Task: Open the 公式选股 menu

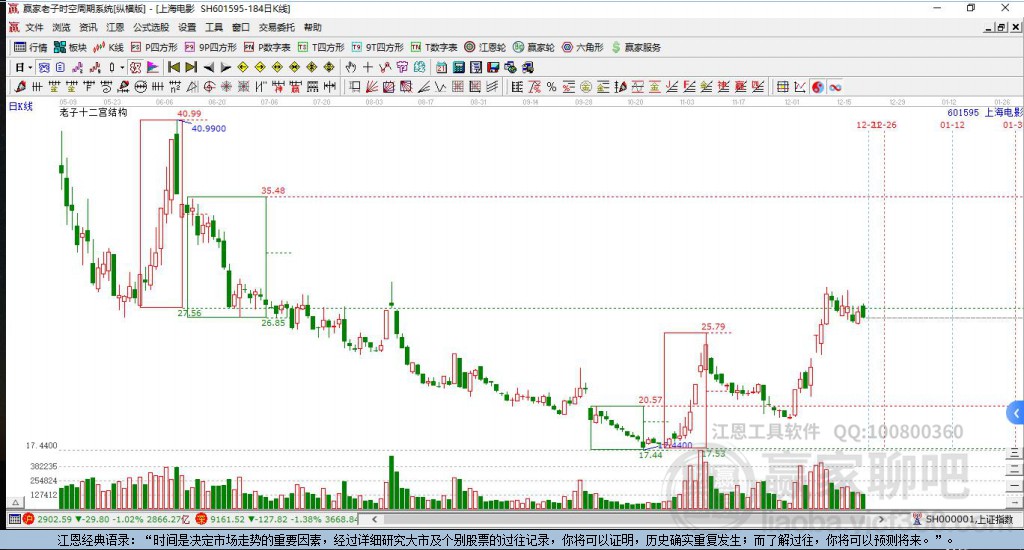Action: tap(151, 27)
